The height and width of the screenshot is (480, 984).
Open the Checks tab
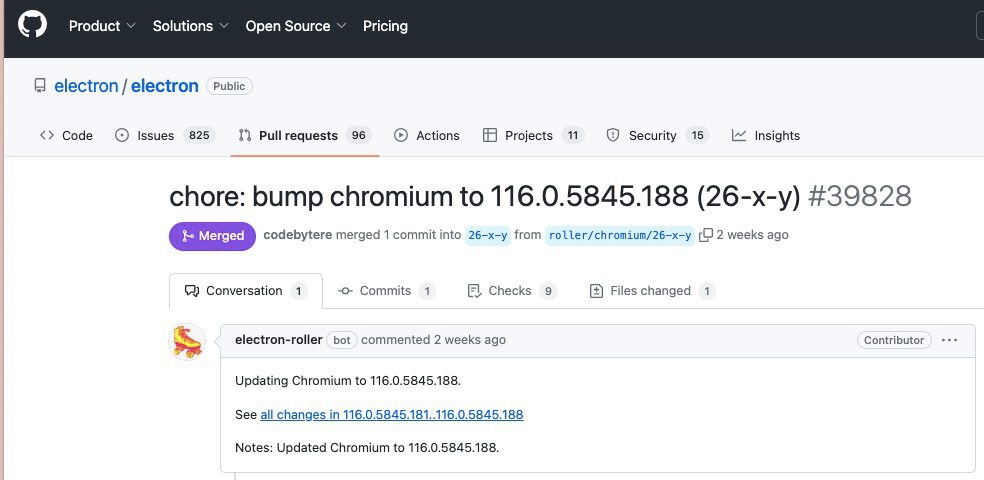click(511, 291)
